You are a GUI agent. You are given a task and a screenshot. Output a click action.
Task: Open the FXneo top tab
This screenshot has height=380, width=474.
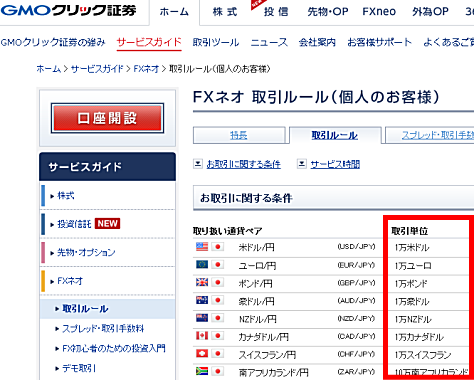click(x=379, y=12)
